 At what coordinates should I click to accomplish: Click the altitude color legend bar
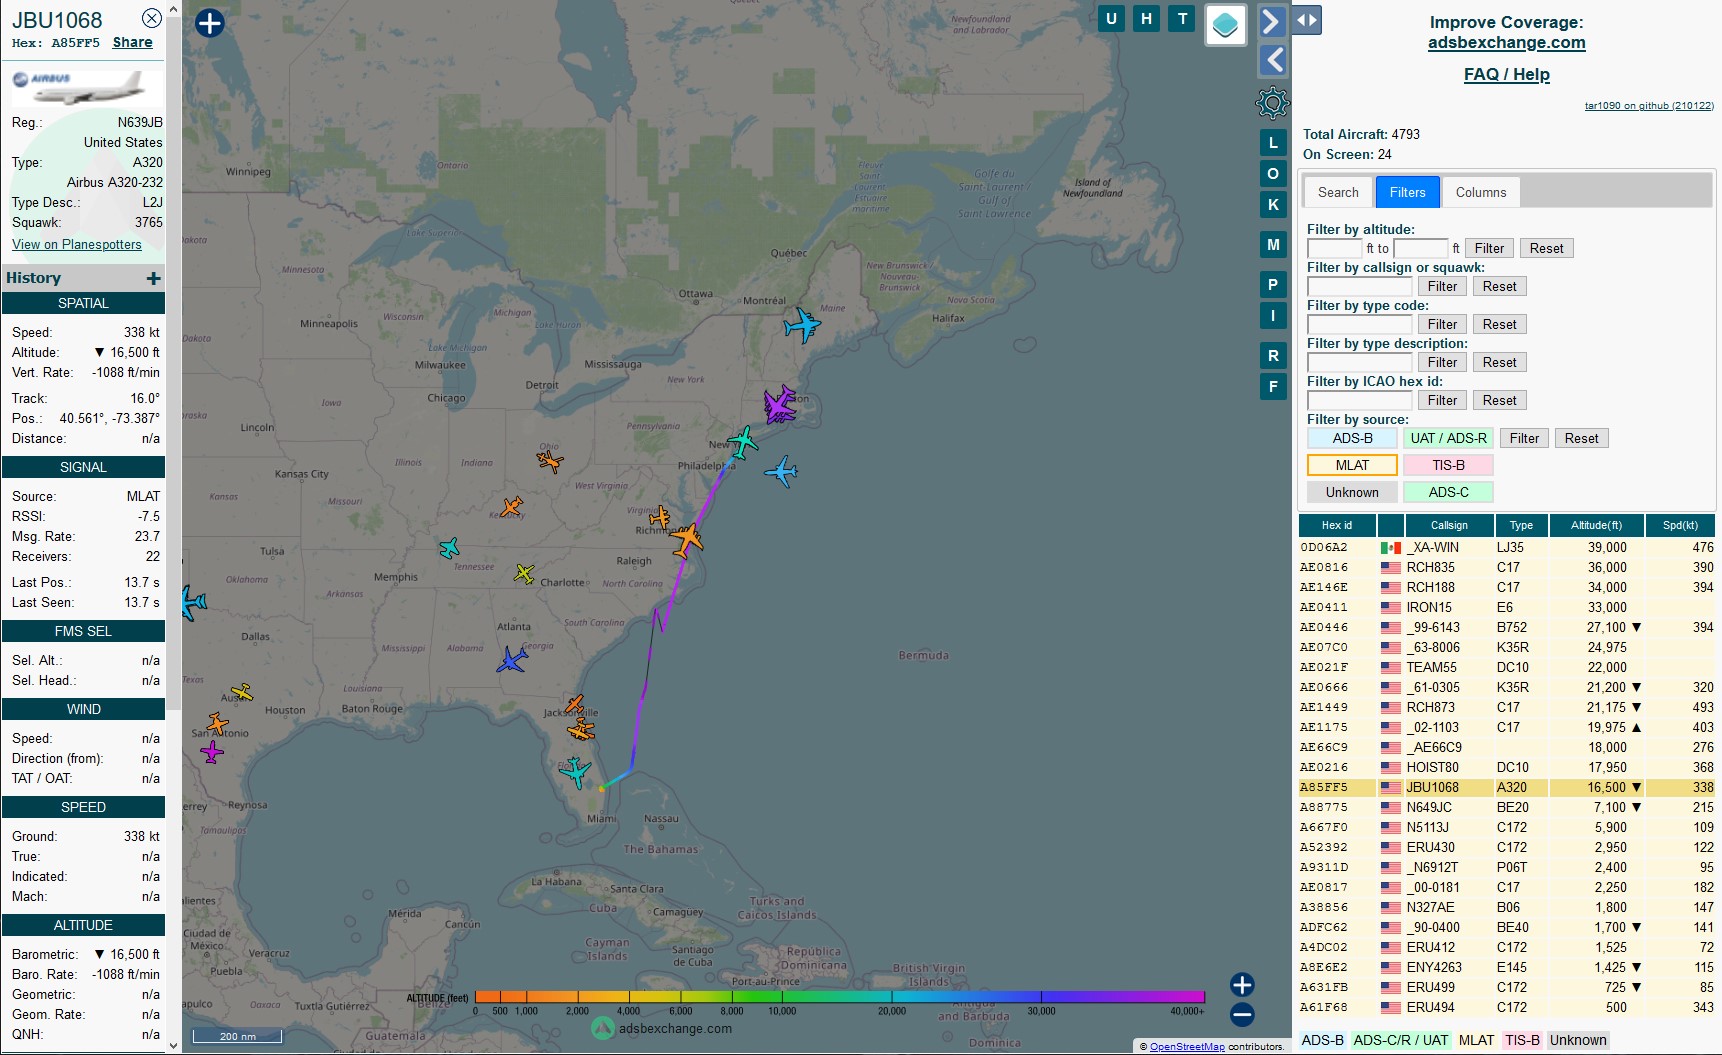coord(840,997)
